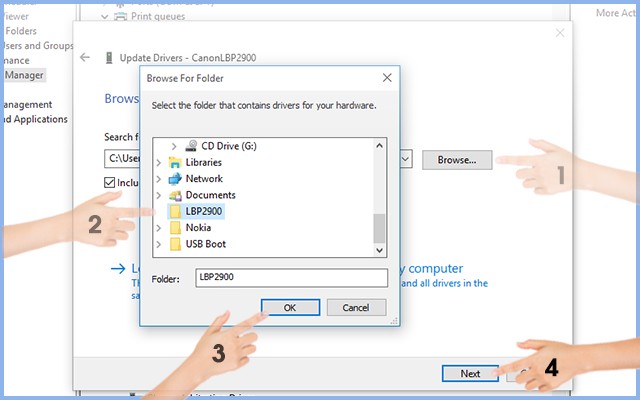Click OK in Browse For Folder dialog
Viewport: 640px width, 400px height.
coord(290,307)
